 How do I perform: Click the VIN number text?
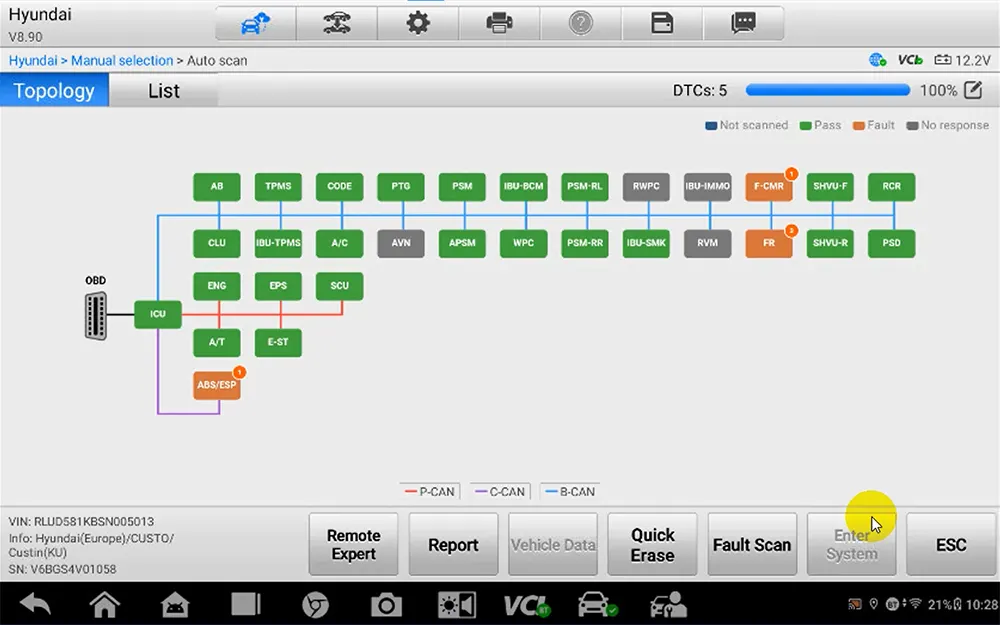click(x=81, y=522)
